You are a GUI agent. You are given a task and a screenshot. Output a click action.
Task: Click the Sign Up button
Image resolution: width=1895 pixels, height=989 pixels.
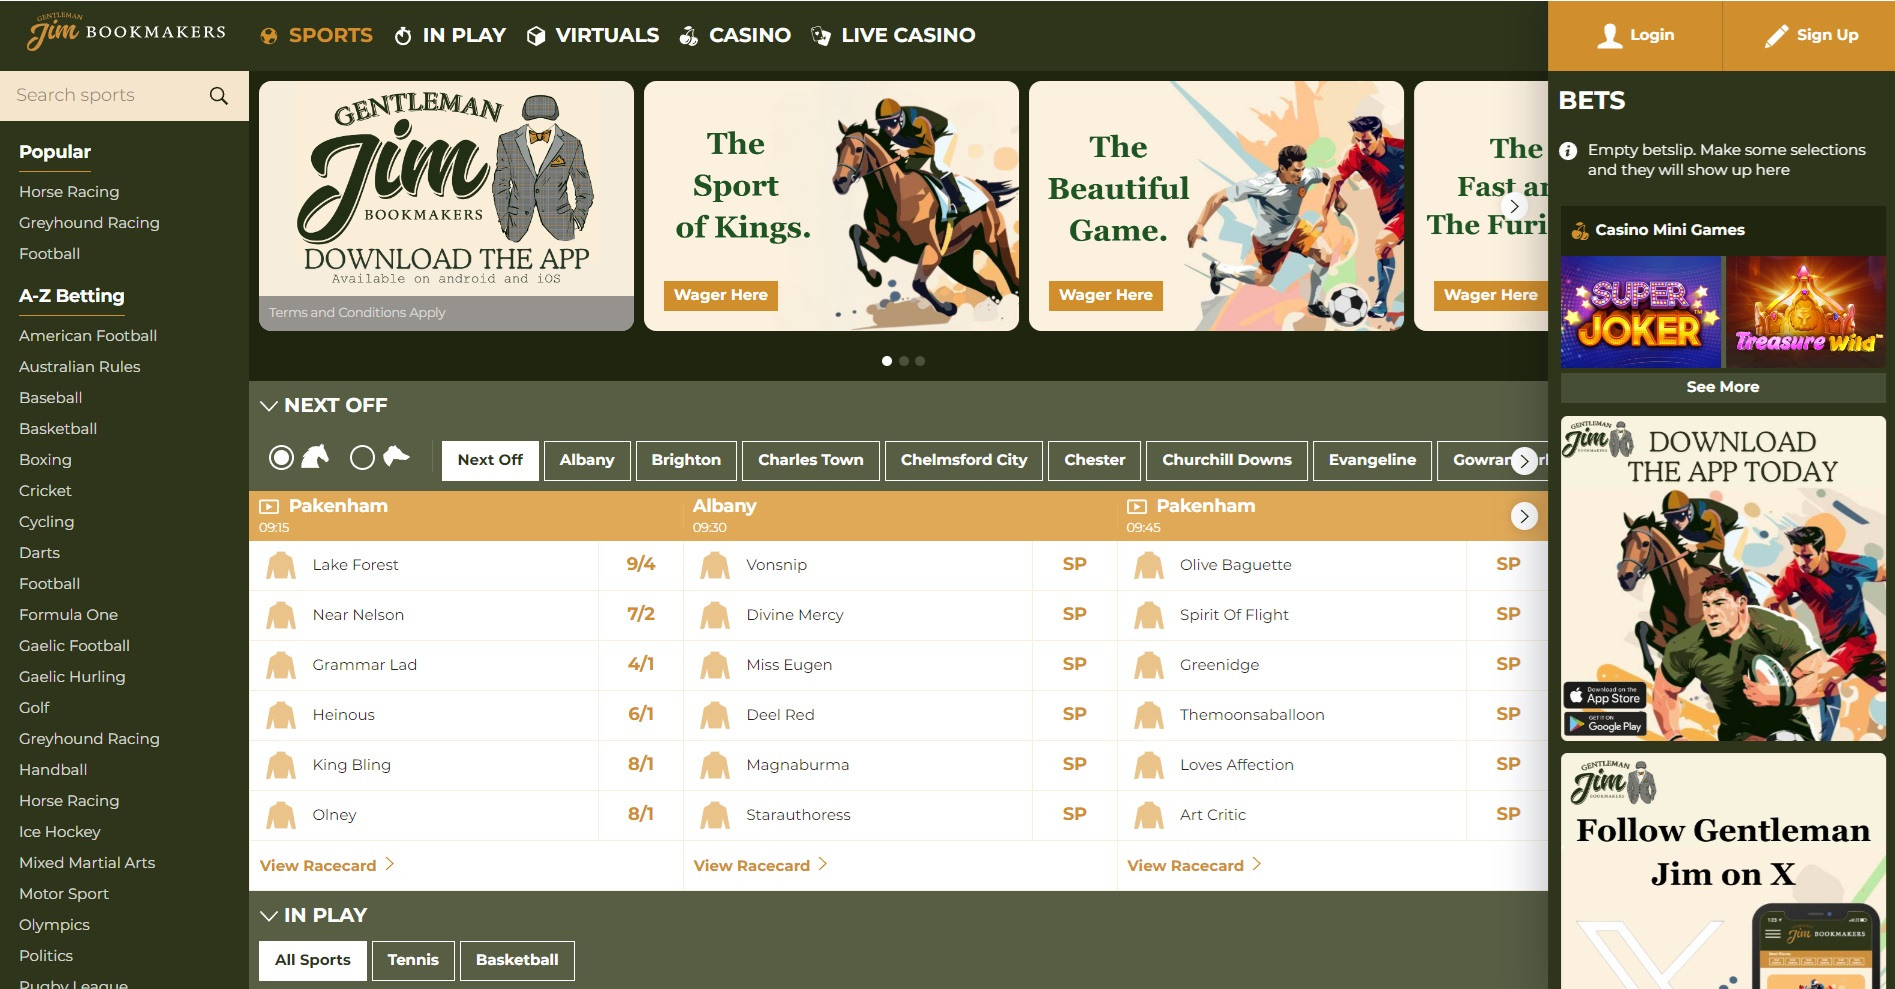(x=1810, y=36)
